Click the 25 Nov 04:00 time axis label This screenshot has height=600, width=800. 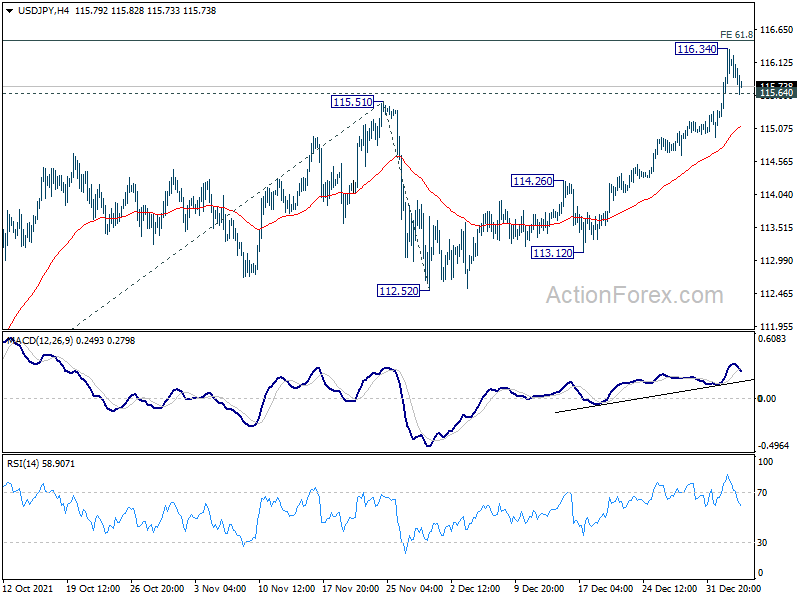(x=414, y=588)
